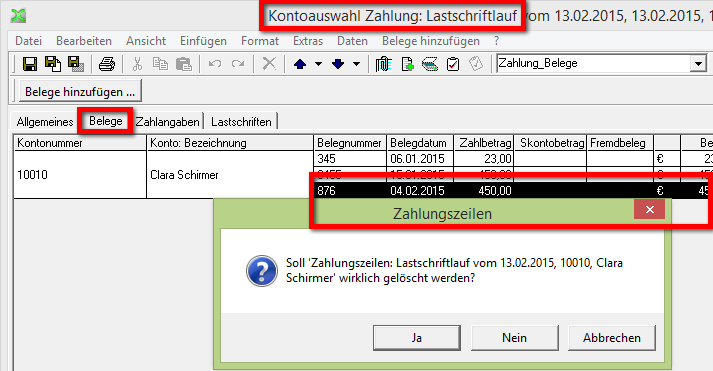
Task: Open the Extras menu
Action: coord(308,41)
